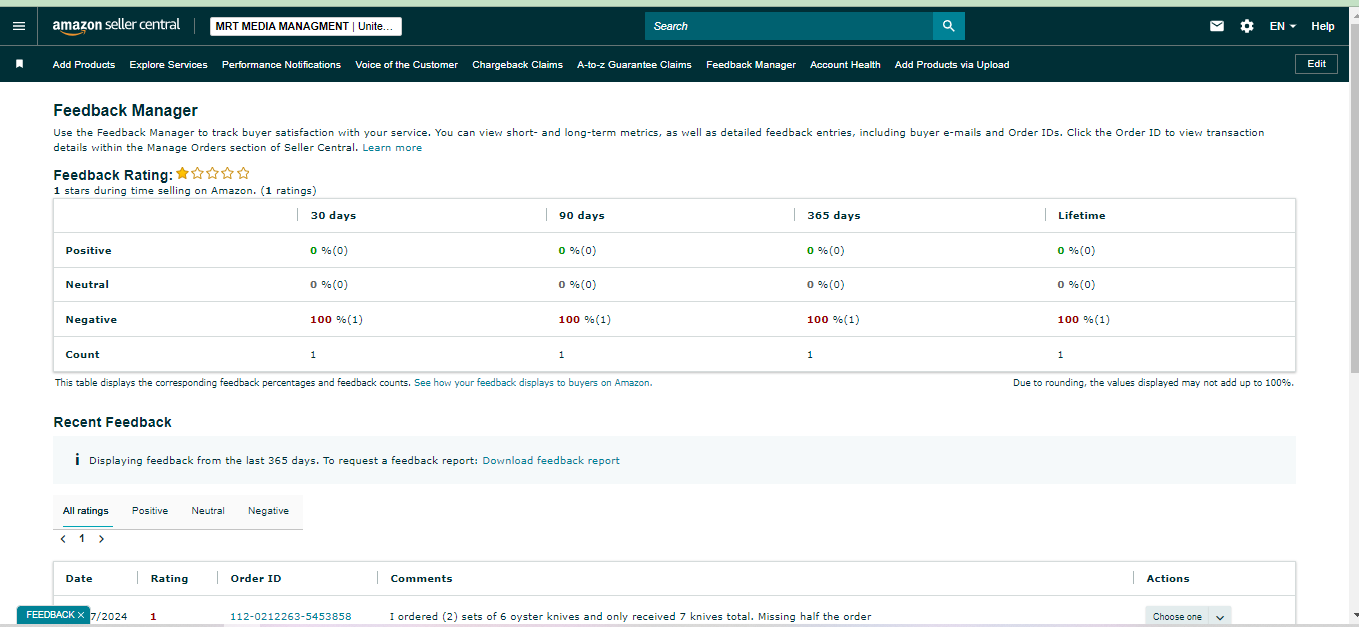Click the Count row label
1359x627 pixels.
[x=82, y=355]
